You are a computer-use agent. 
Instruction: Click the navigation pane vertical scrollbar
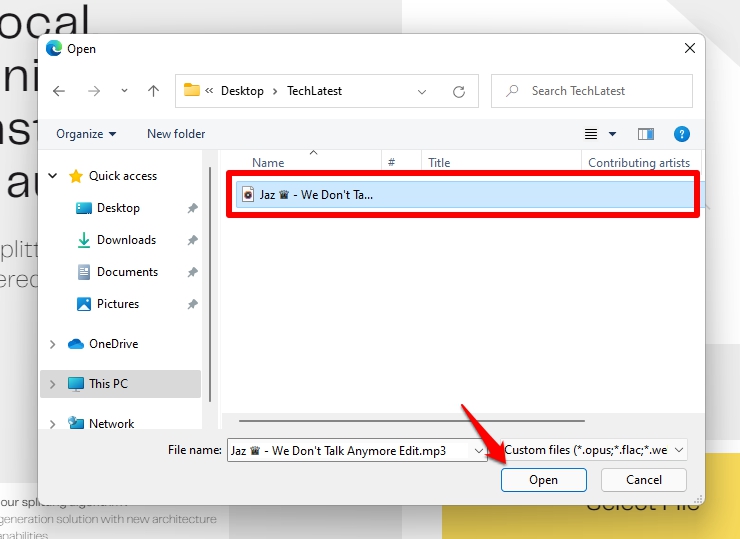[x=210, y=285]
